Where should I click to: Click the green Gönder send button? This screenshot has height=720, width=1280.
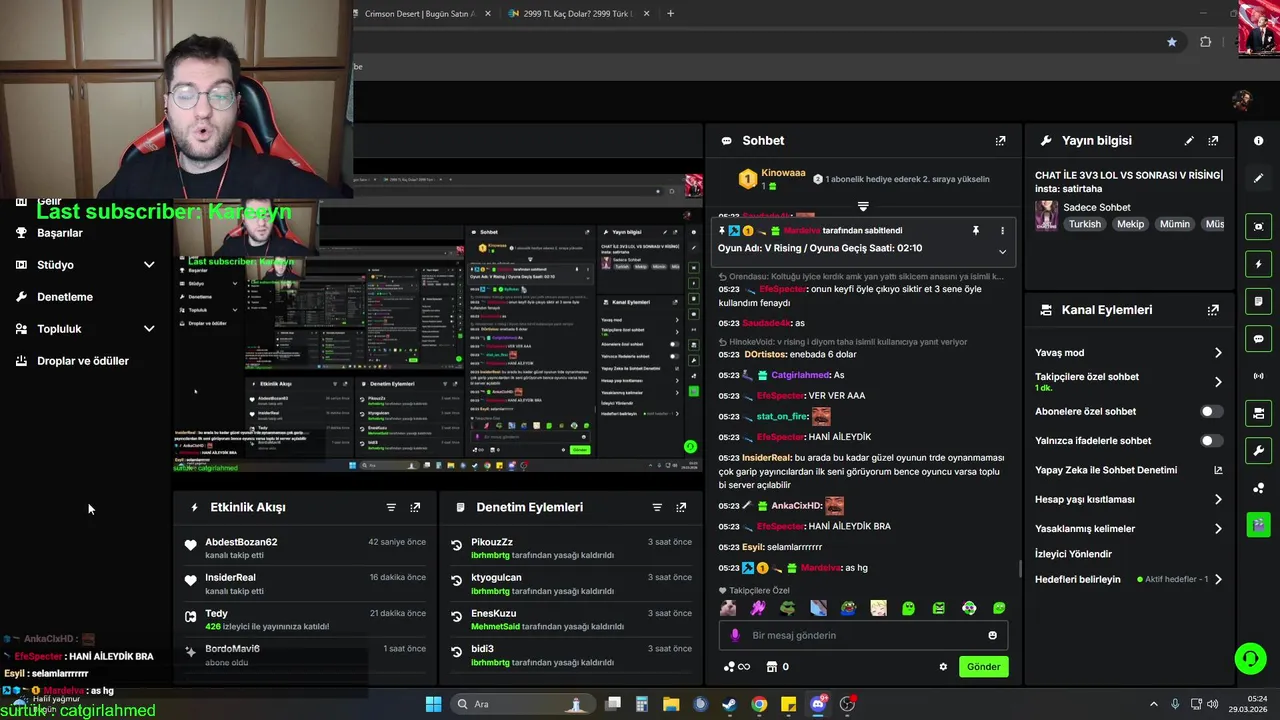click(983, 667)
